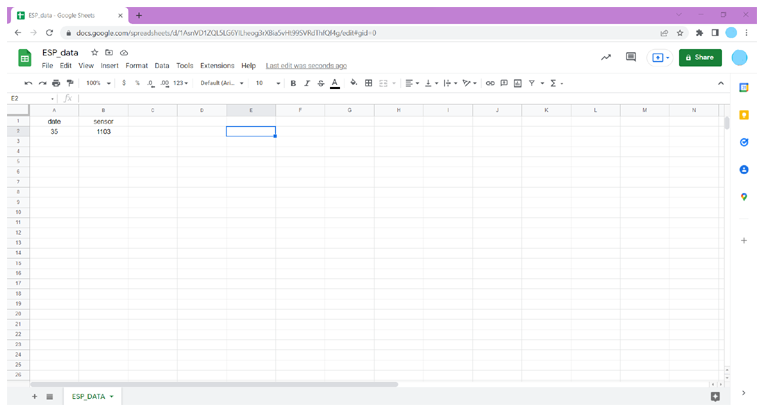Toggle italic formatting

tap(307, 83)
